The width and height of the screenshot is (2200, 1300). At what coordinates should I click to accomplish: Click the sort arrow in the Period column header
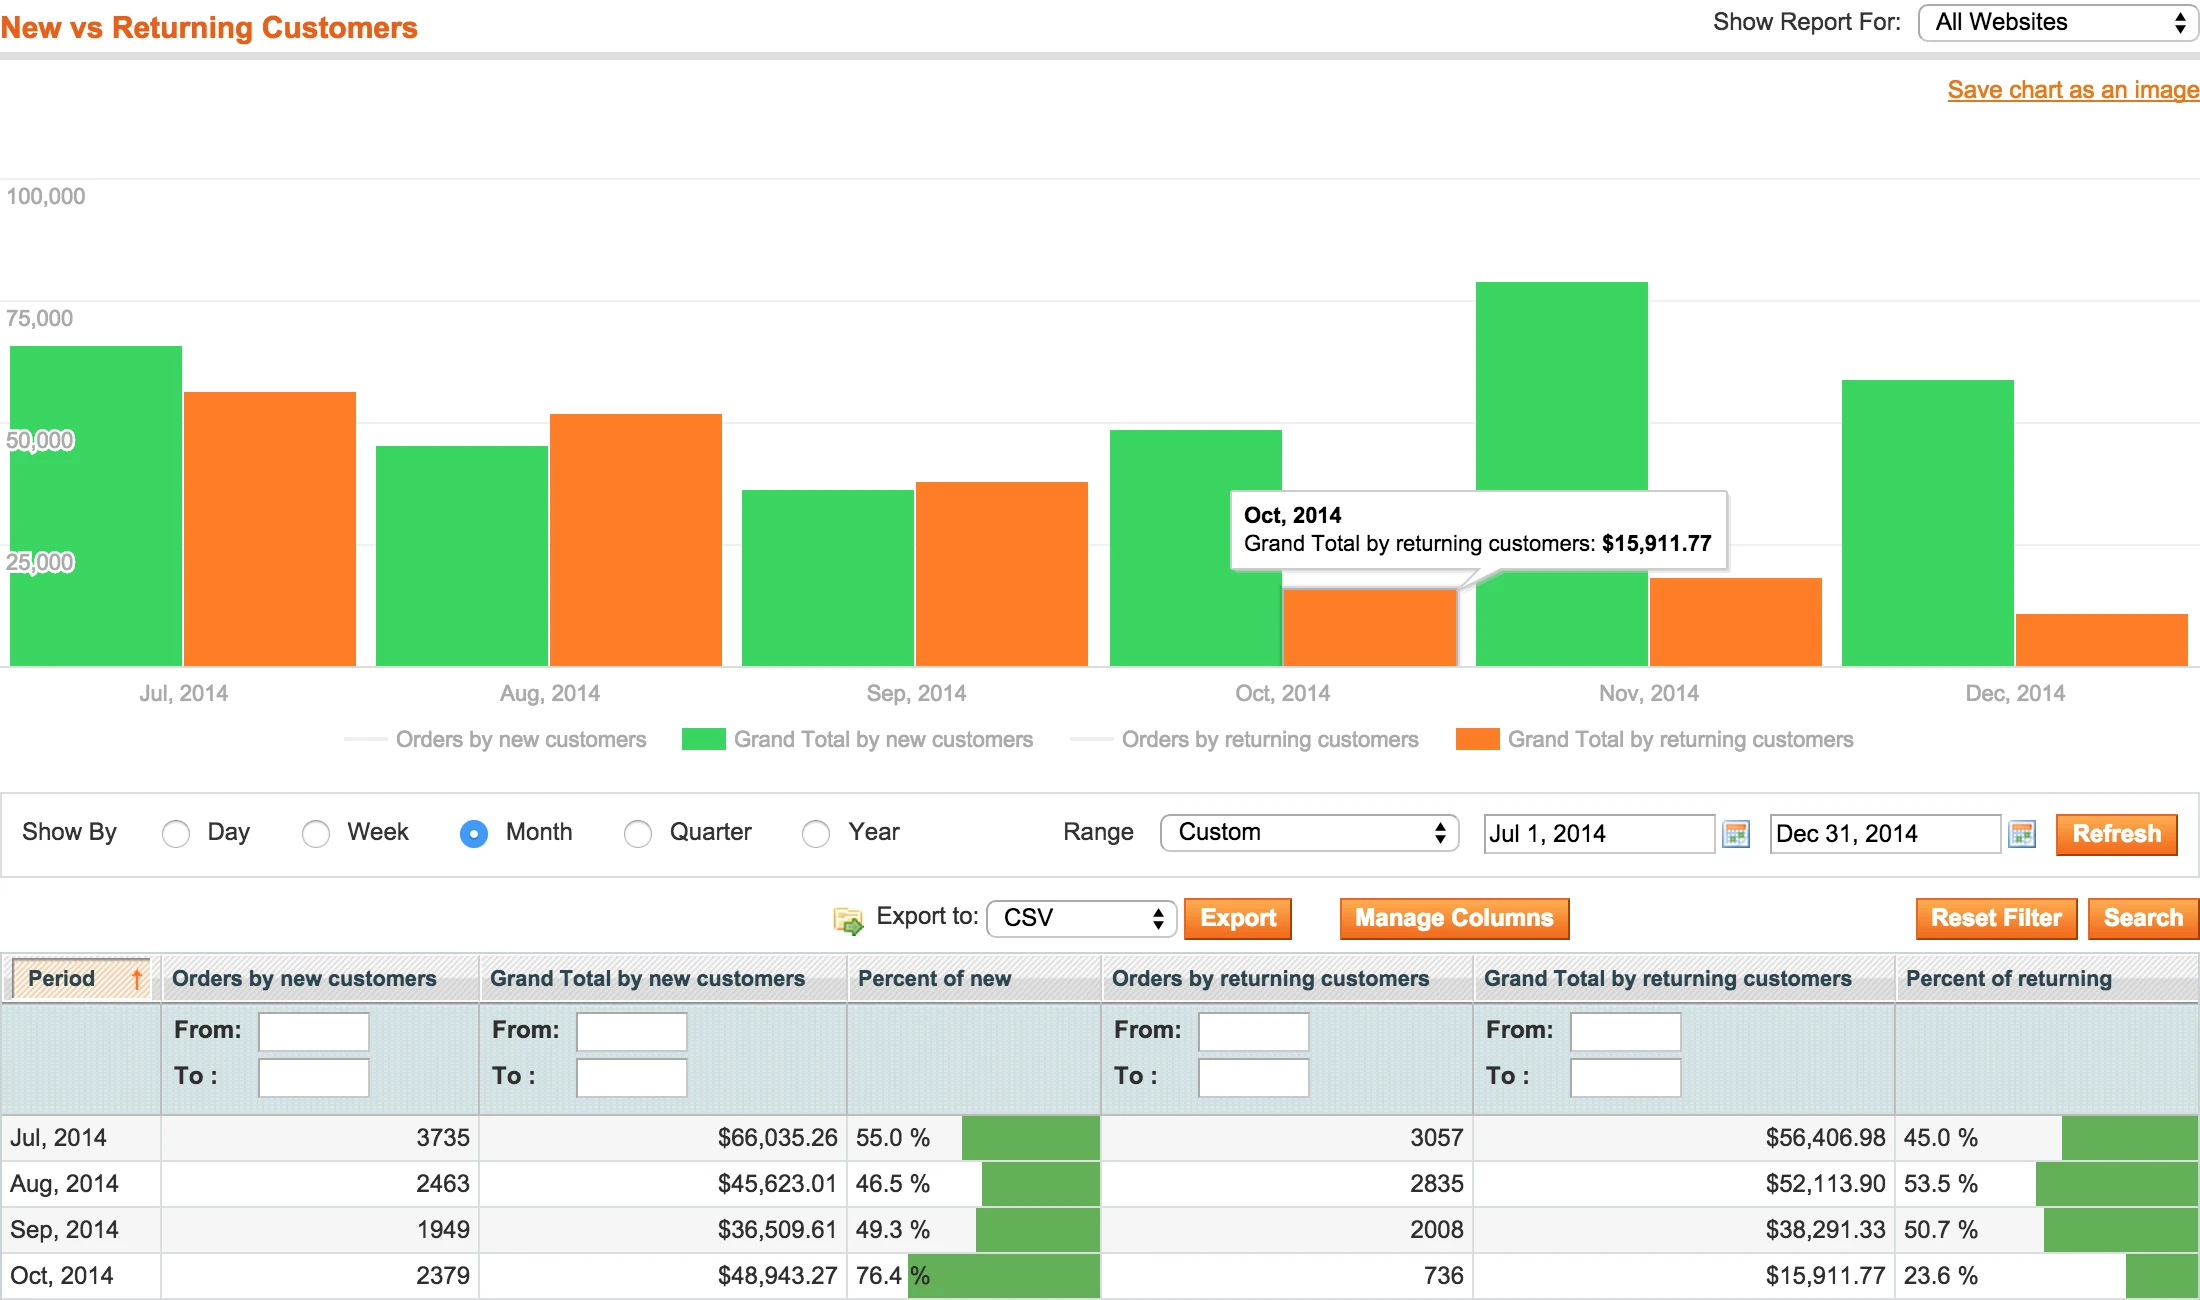(135, 978)
